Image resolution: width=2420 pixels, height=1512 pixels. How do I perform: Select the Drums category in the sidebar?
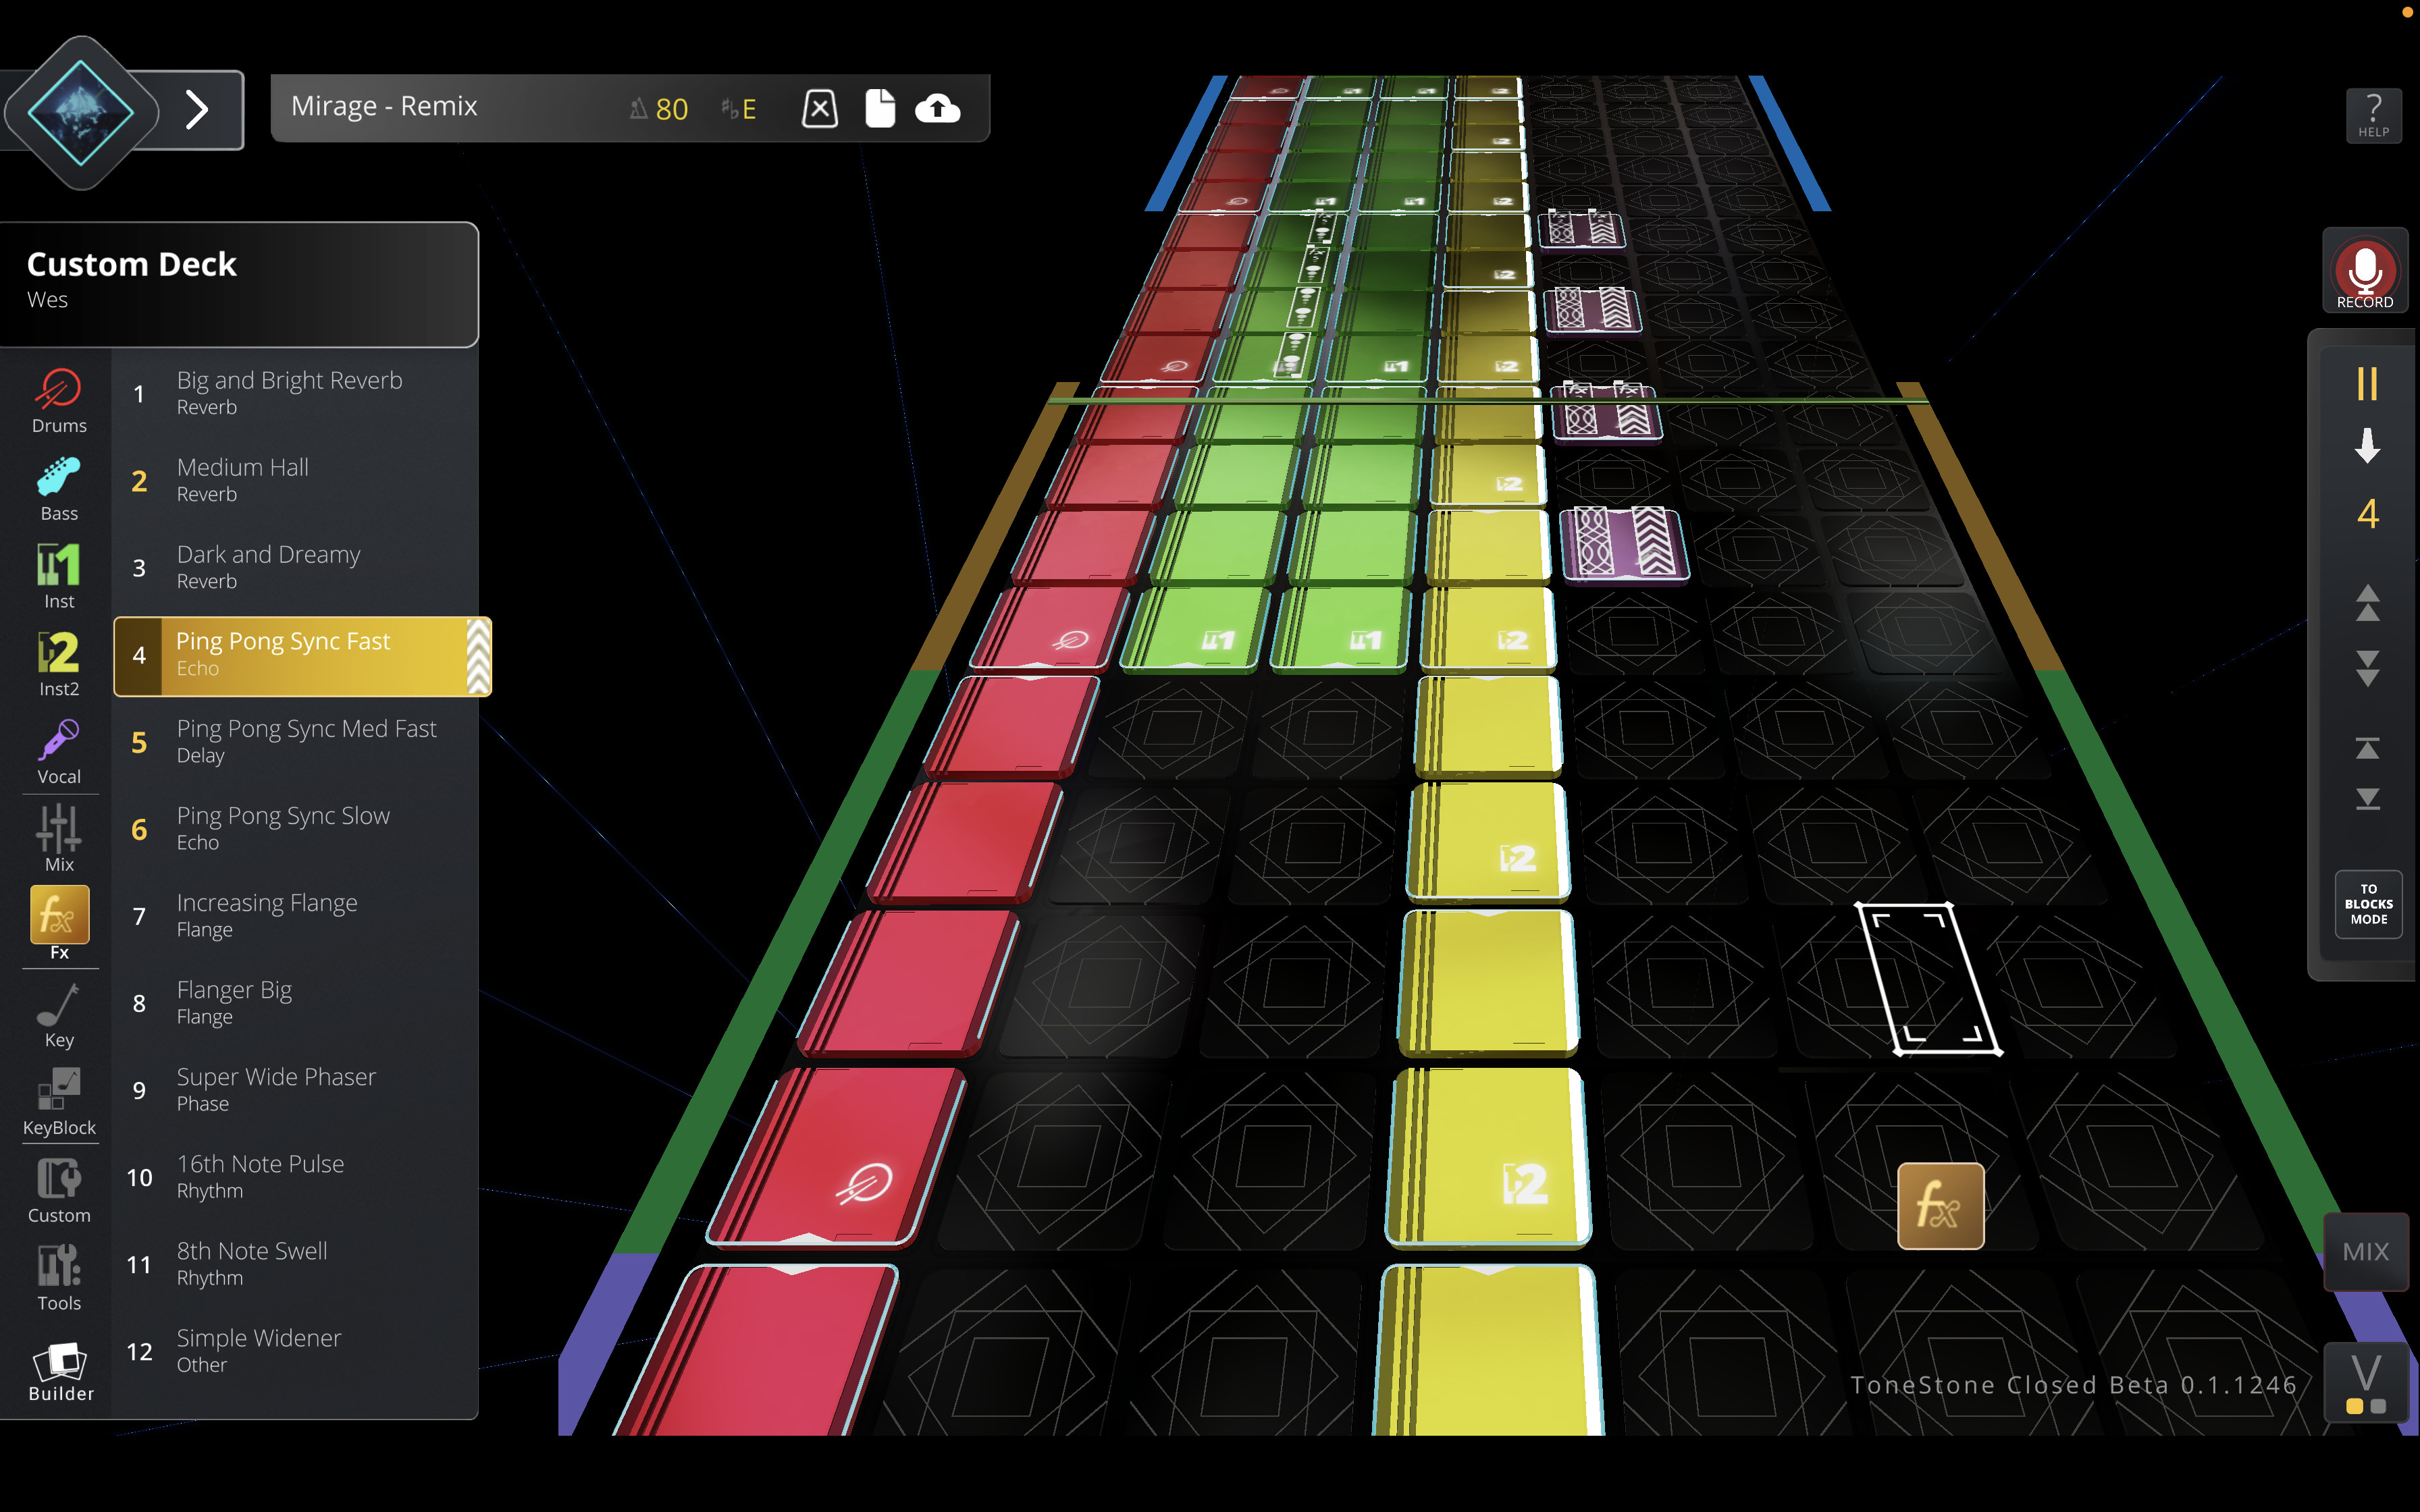(58, 398)
